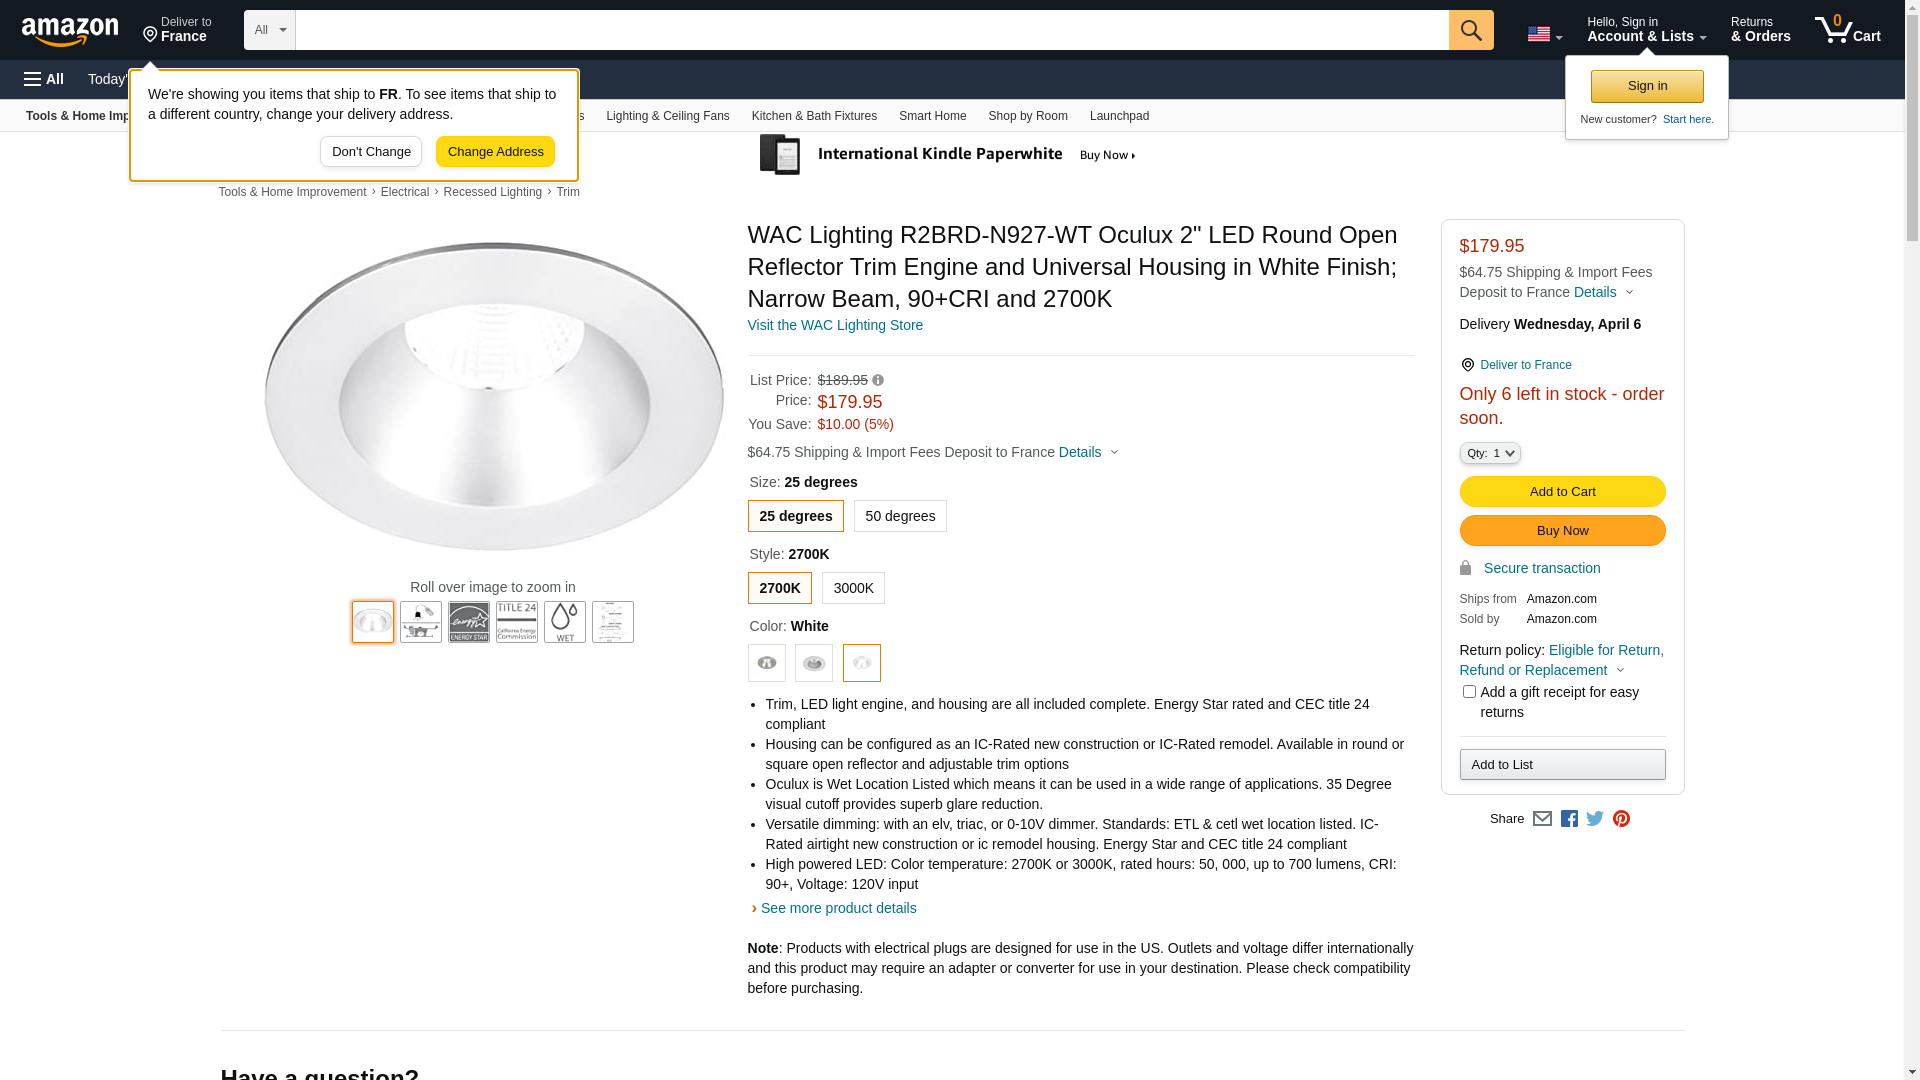Select the 3000K style option

coord(853,588)
